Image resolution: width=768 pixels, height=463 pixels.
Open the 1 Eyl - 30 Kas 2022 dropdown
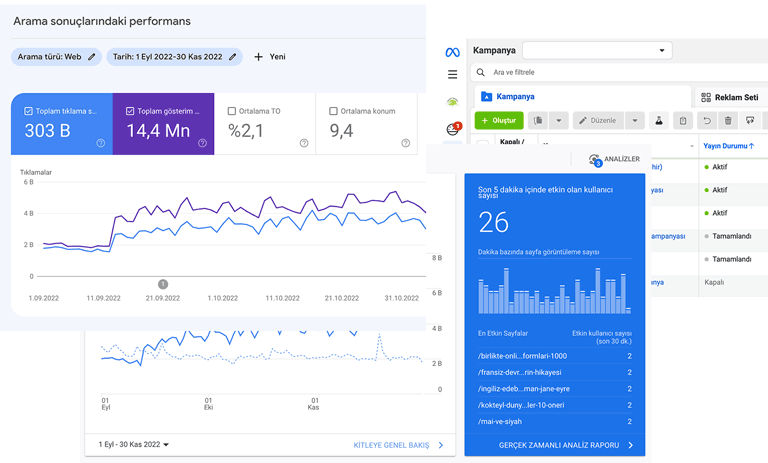pos(134,445)
